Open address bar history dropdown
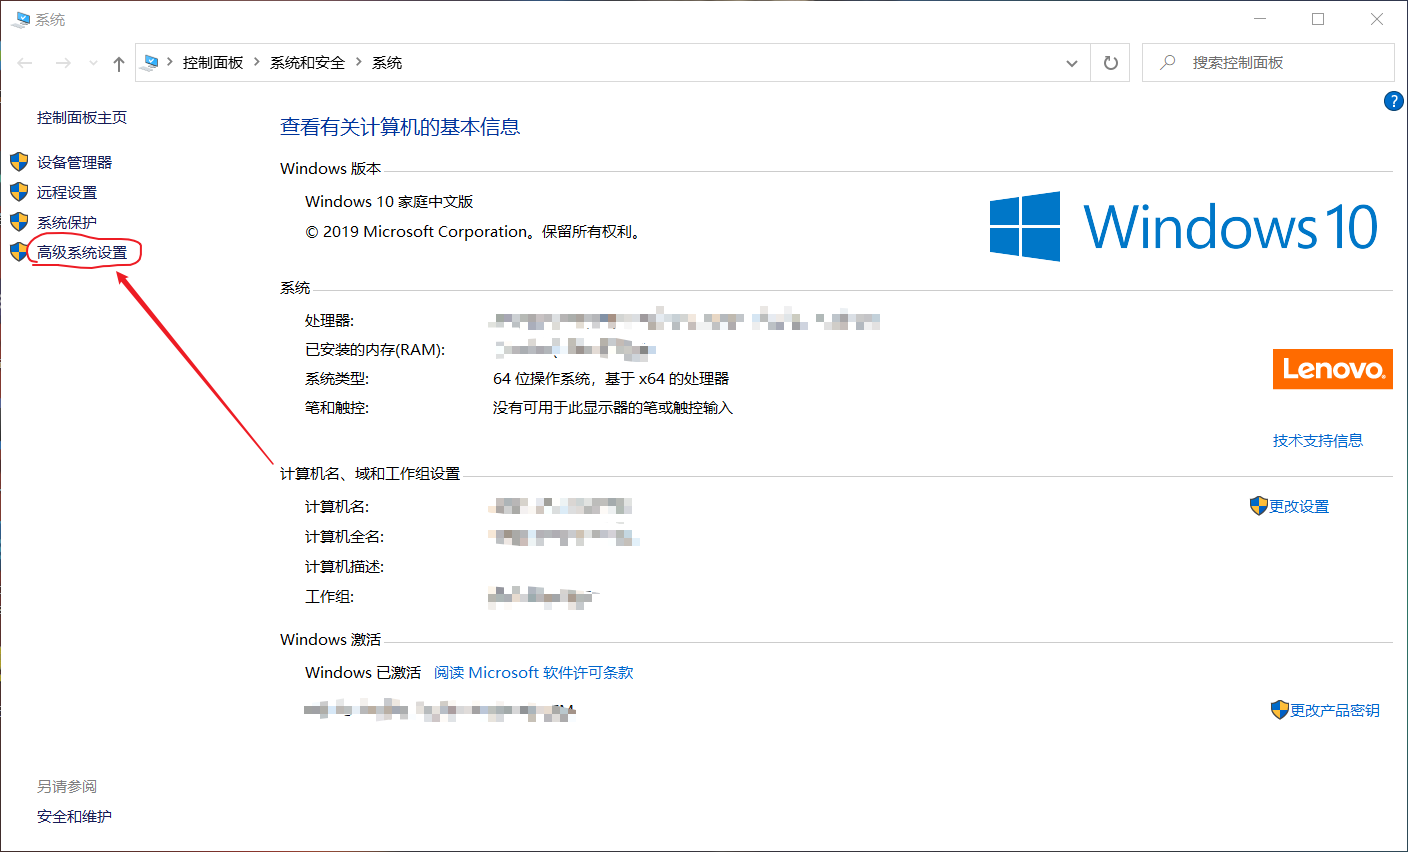 1072,63
